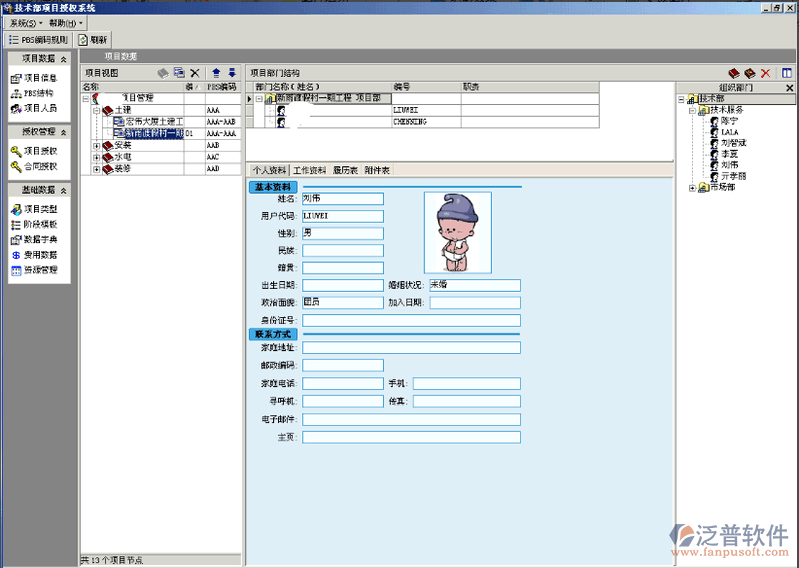
Task: Click red X delete icon in 项目视图 toolbar
Action: tap(195, 73)
